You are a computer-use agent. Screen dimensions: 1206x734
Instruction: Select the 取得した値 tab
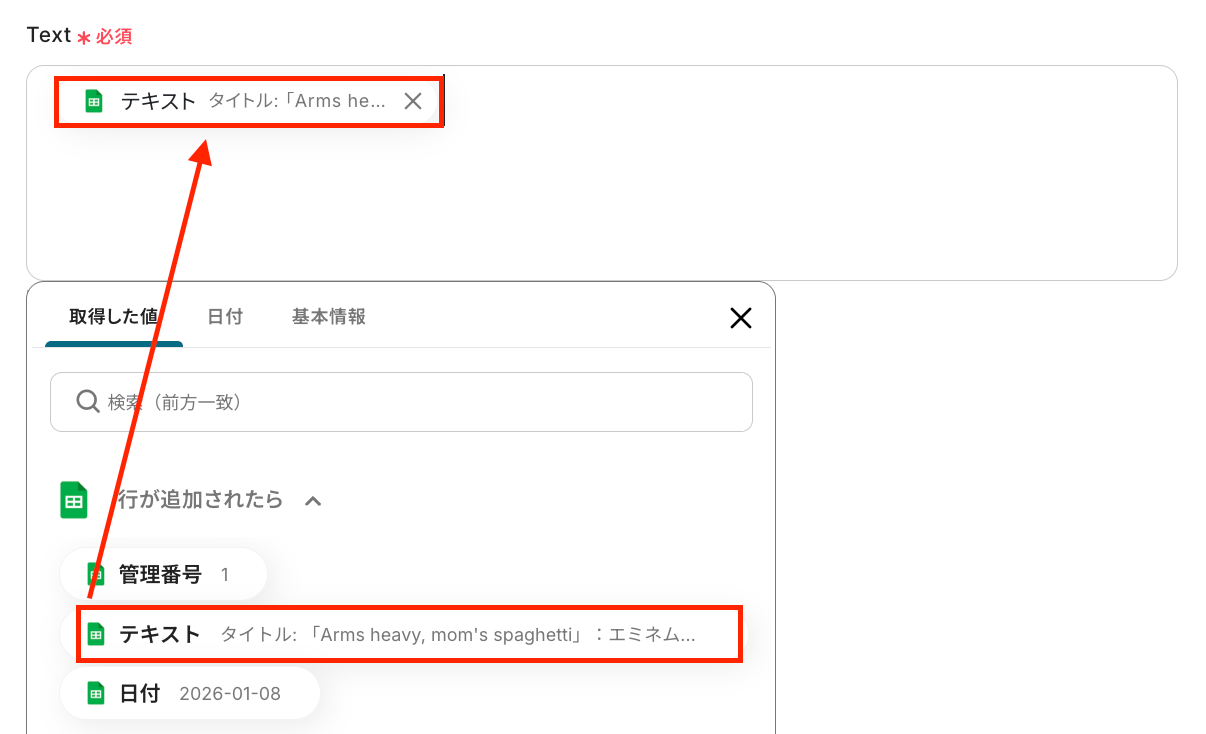(x=114, y=317)
